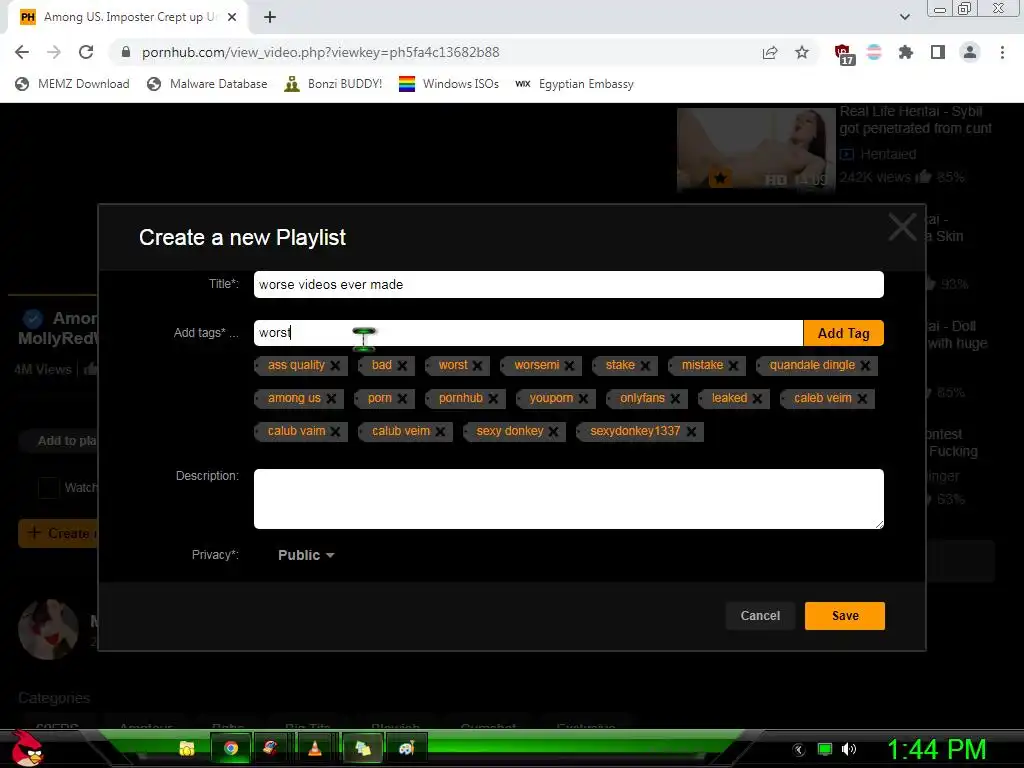Click the 1:44 PM taskbar clock
The width and height of the screenshot is (1024, 768).
click(936, 750)
